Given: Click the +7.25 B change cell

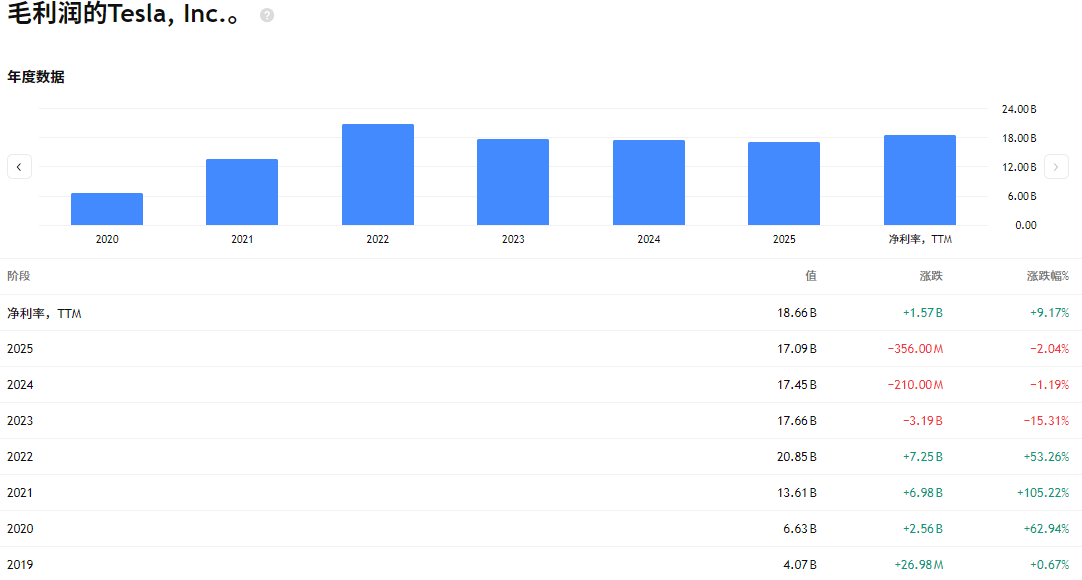Looking at the screenshot, I should click(923, 457).
